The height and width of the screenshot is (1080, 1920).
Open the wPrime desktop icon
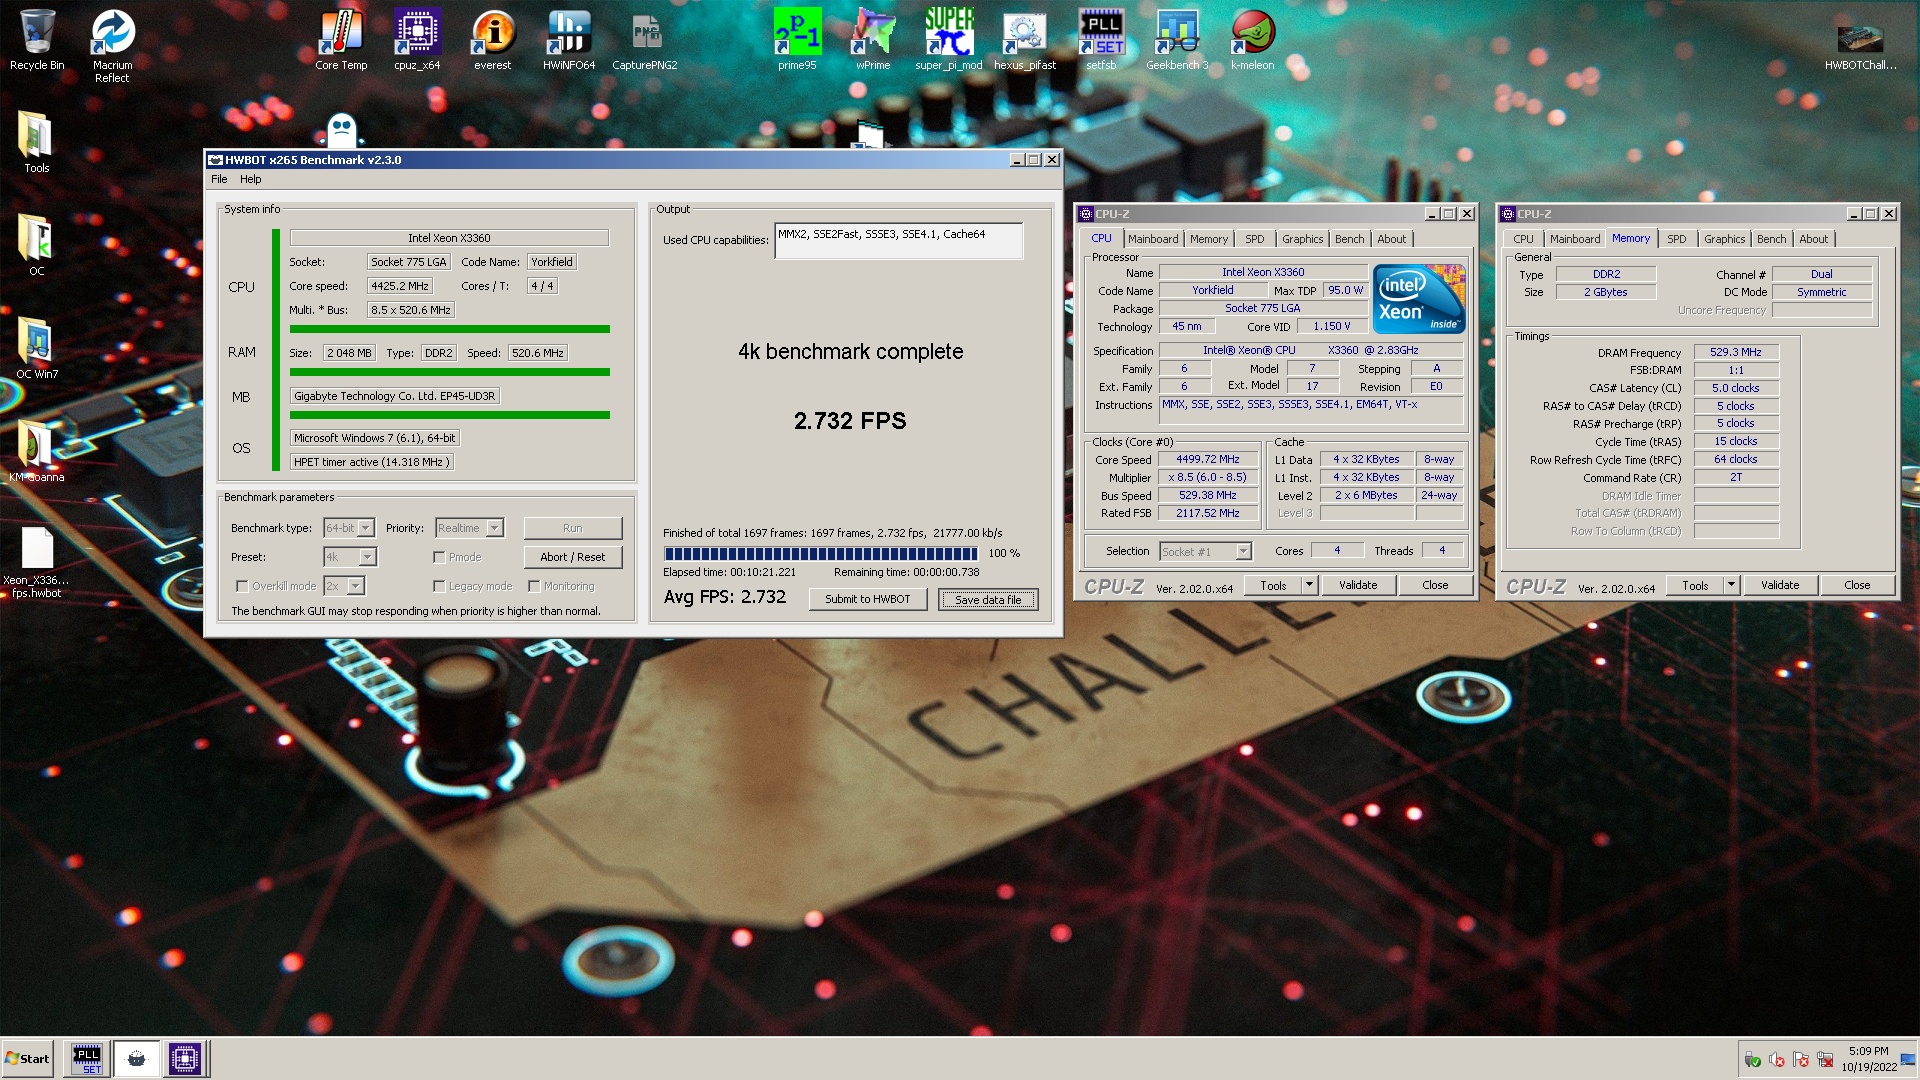873,40
